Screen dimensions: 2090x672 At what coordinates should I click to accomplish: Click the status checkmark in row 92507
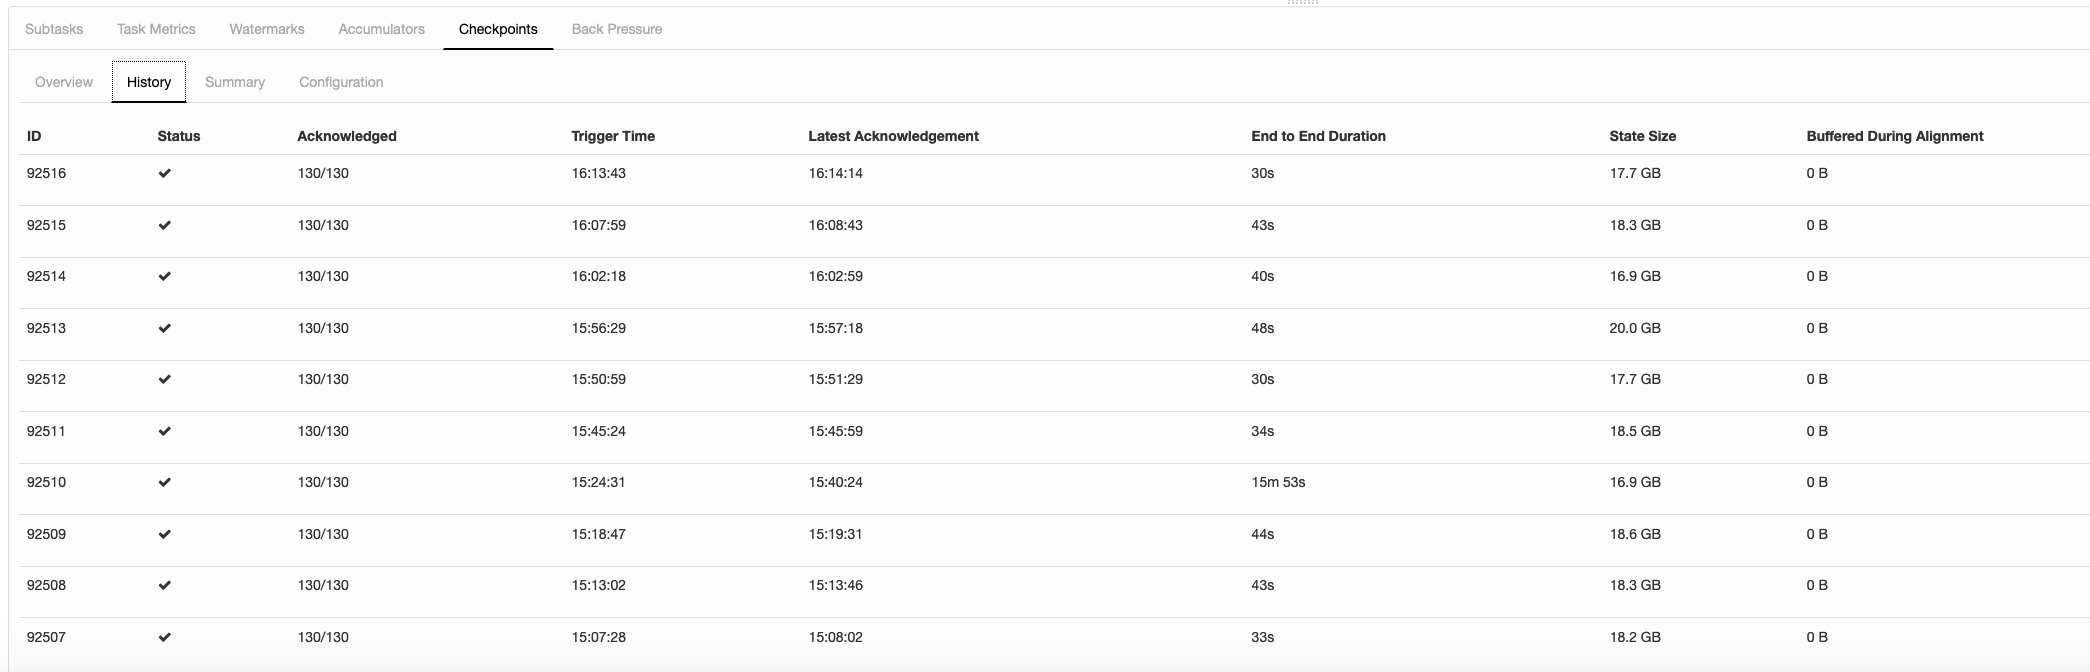coord(165,638)
